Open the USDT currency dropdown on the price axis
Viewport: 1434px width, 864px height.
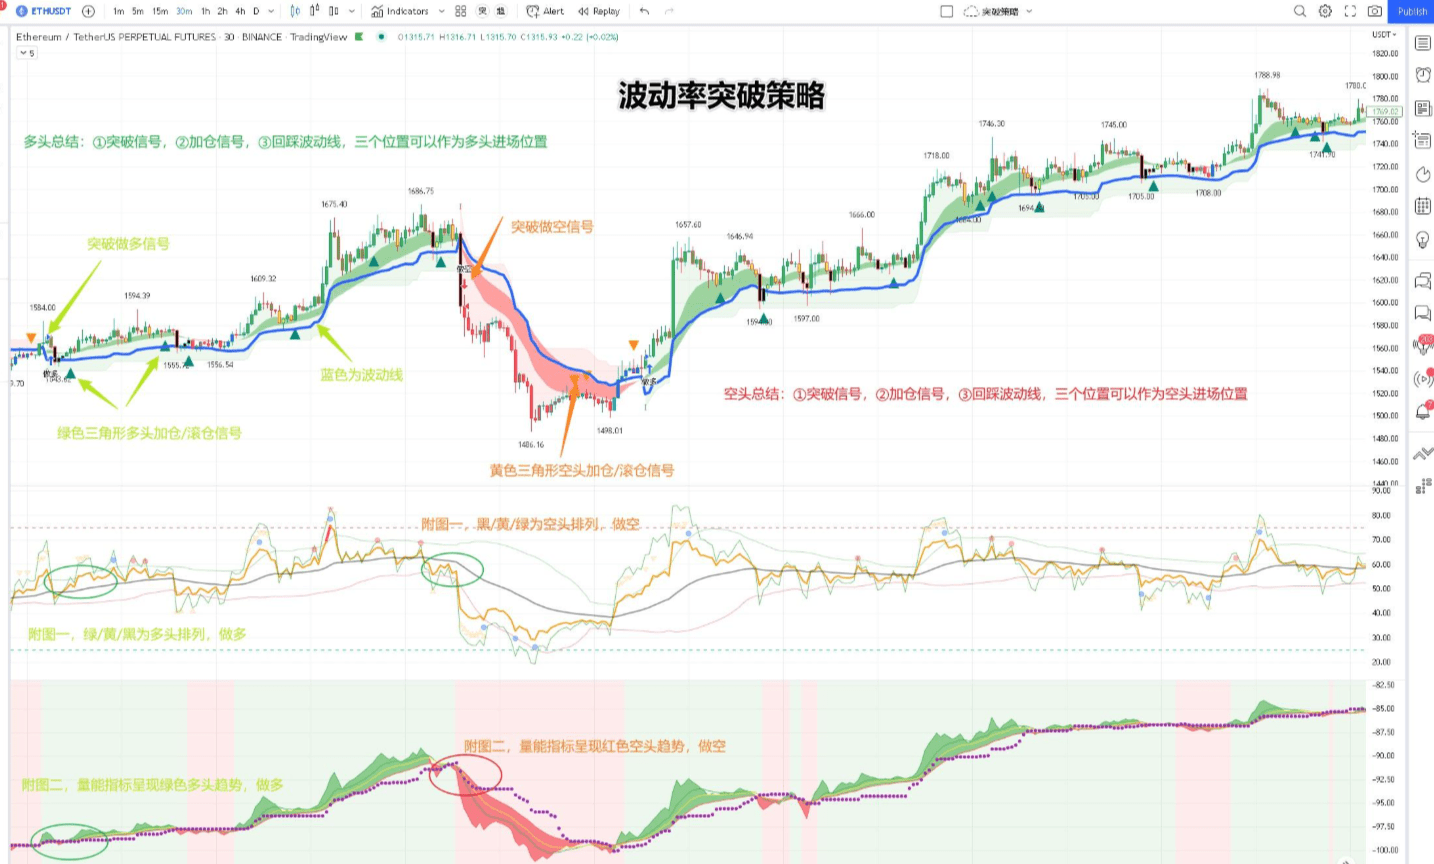(x=1384, y=35)
